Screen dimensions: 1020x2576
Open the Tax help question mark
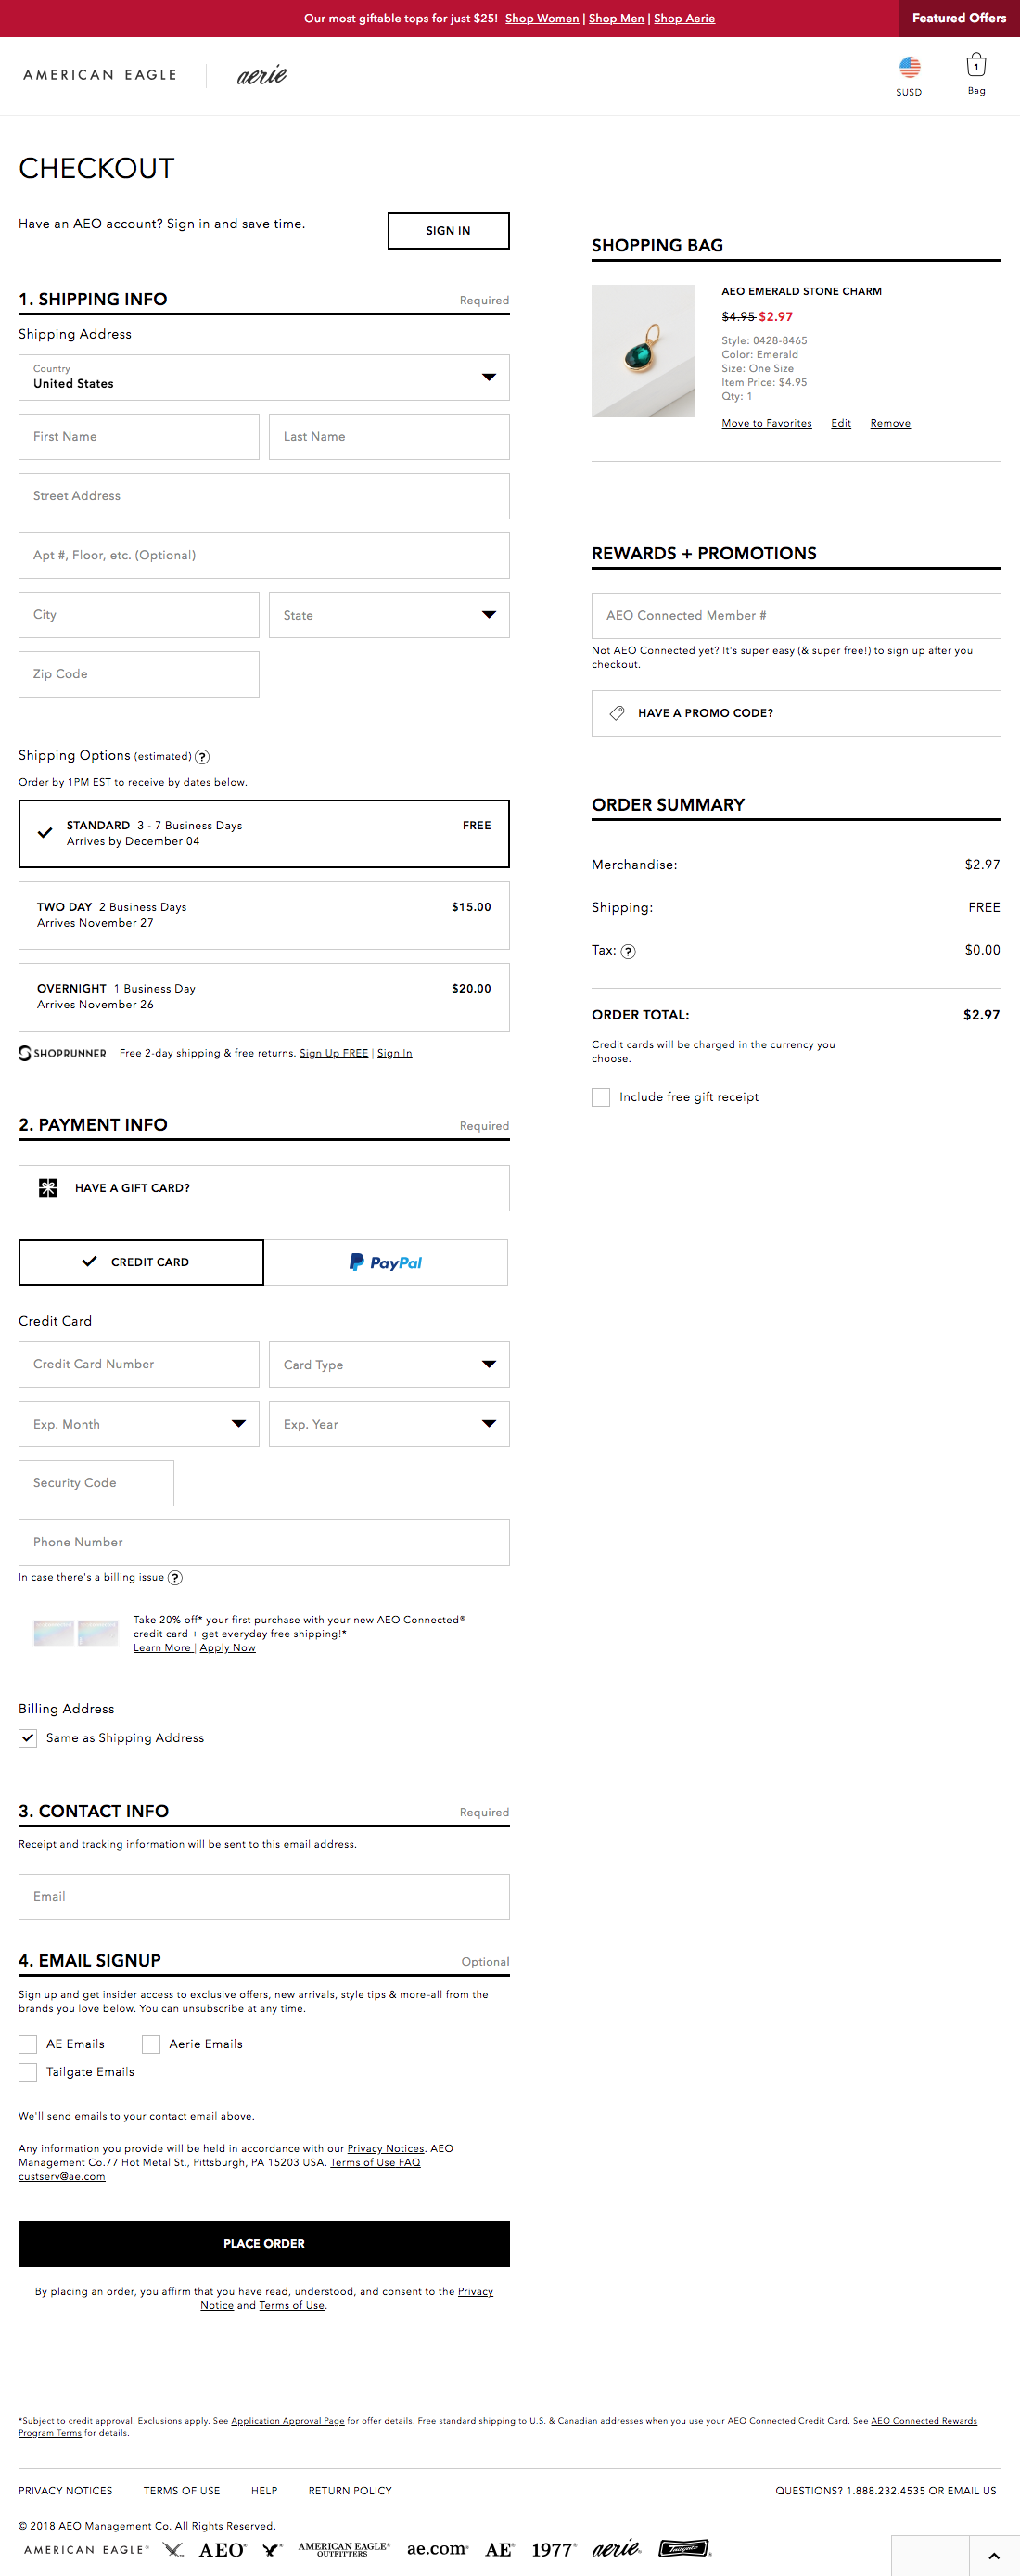630,951
